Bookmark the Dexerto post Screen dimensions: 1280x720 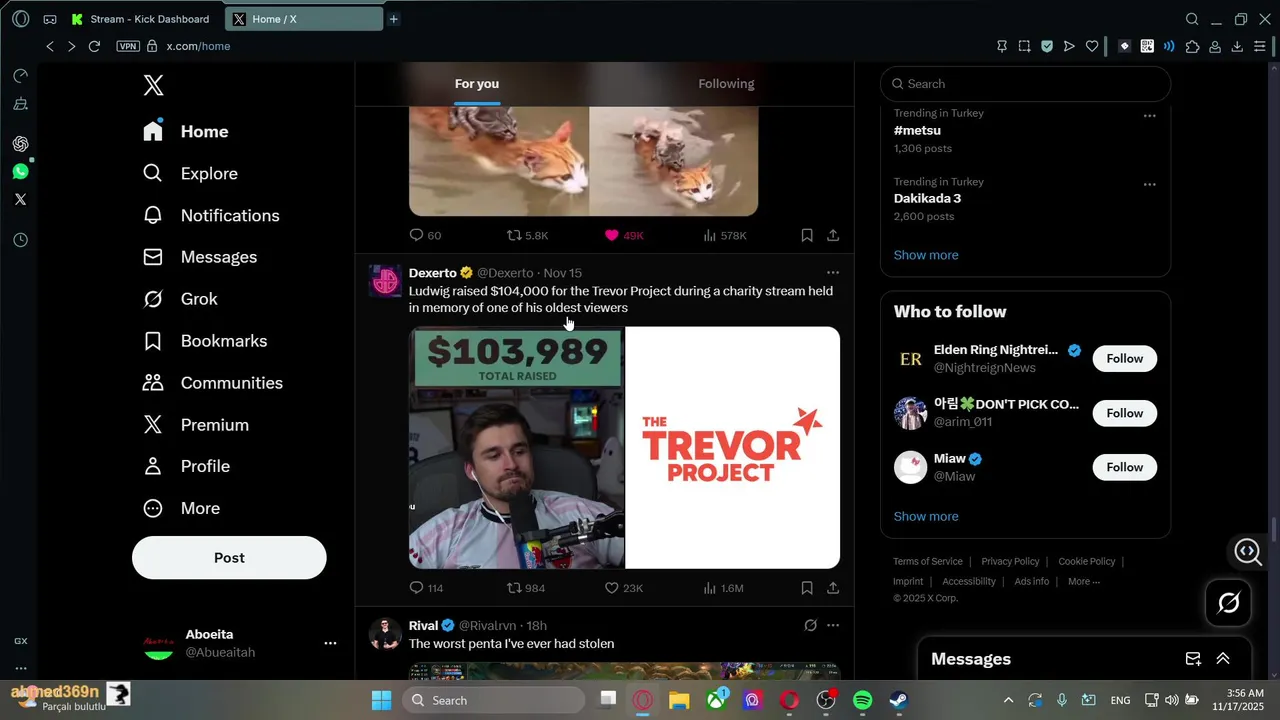coord(807,588)
